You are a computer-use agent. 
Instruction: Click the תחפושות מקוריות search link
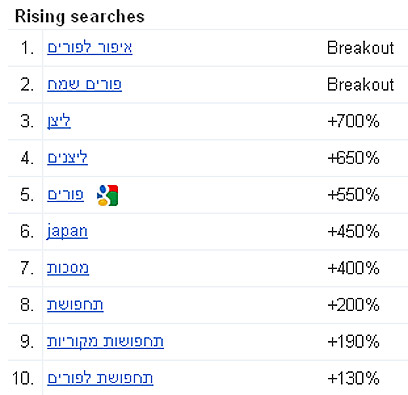[105, 342]
